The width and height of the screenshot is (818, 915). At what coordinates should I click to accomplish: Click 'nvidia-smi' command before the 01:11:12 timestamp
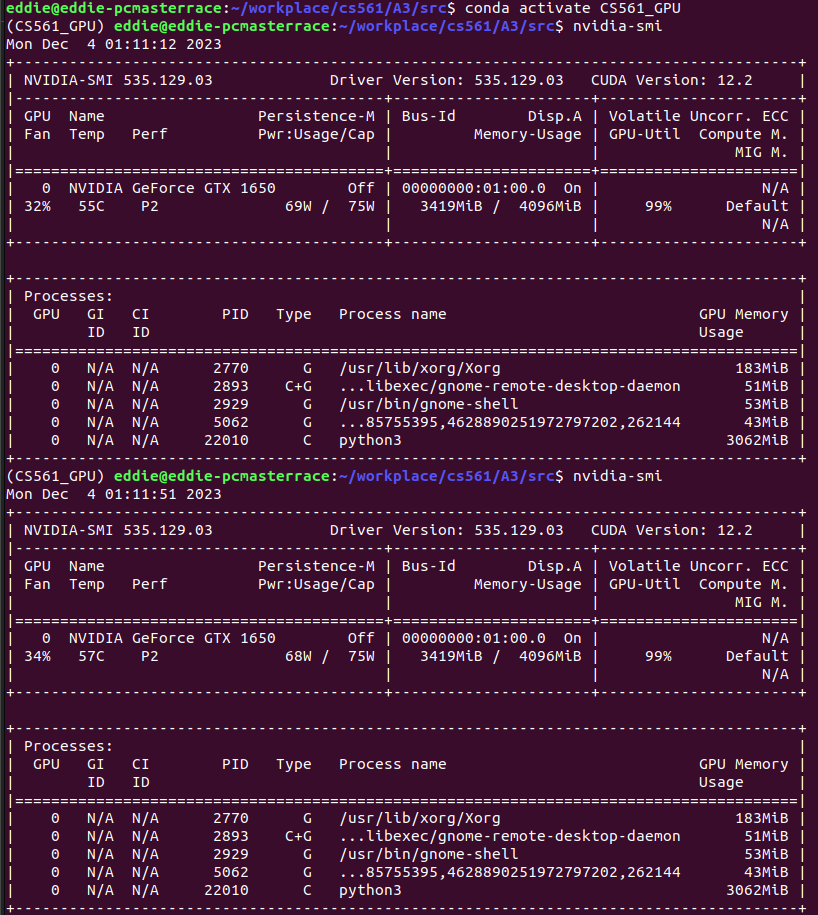coord(617,26)
